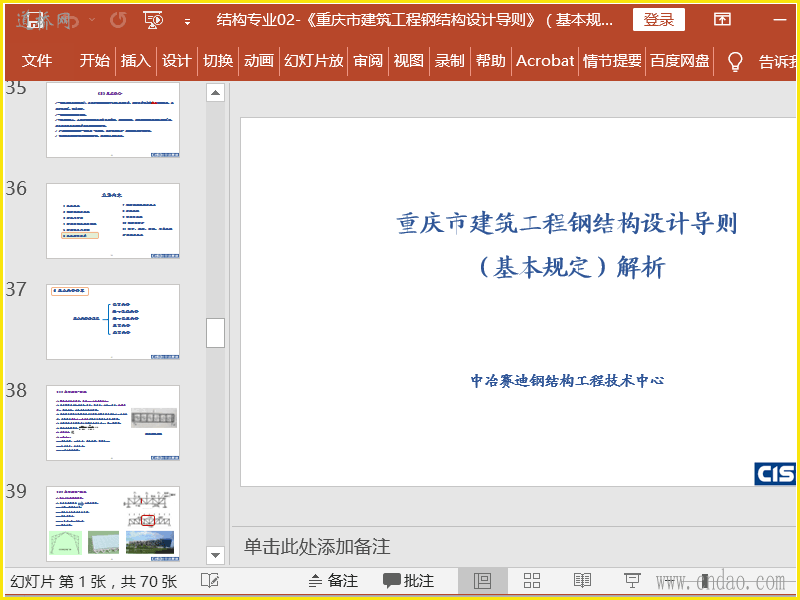Image resolution: width=800 pixels, height=600 pixels.
Task: Toggle the 批注 comments pane
Action: (409, 581)
